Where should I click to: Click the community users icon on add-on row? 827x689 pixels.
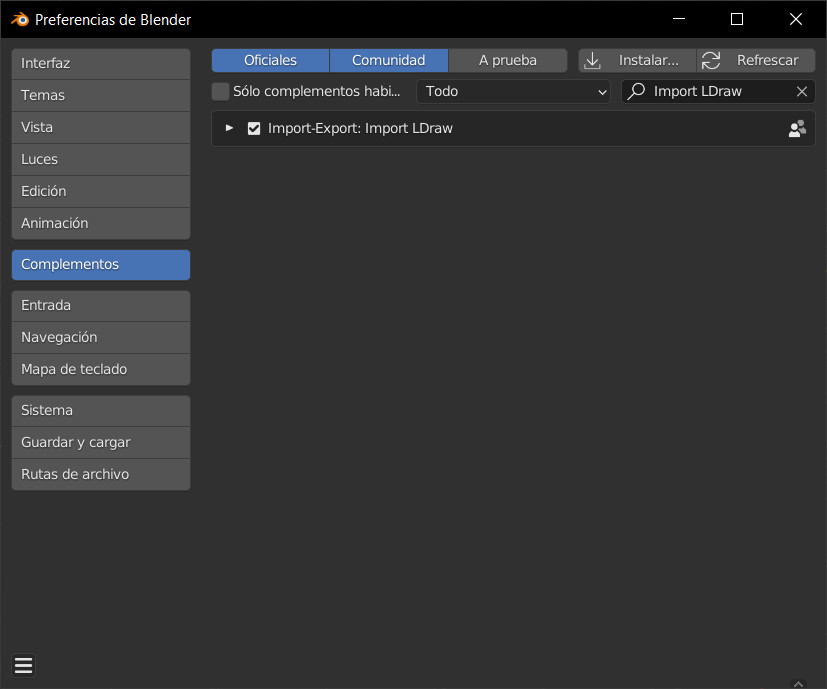pos(797,128)
